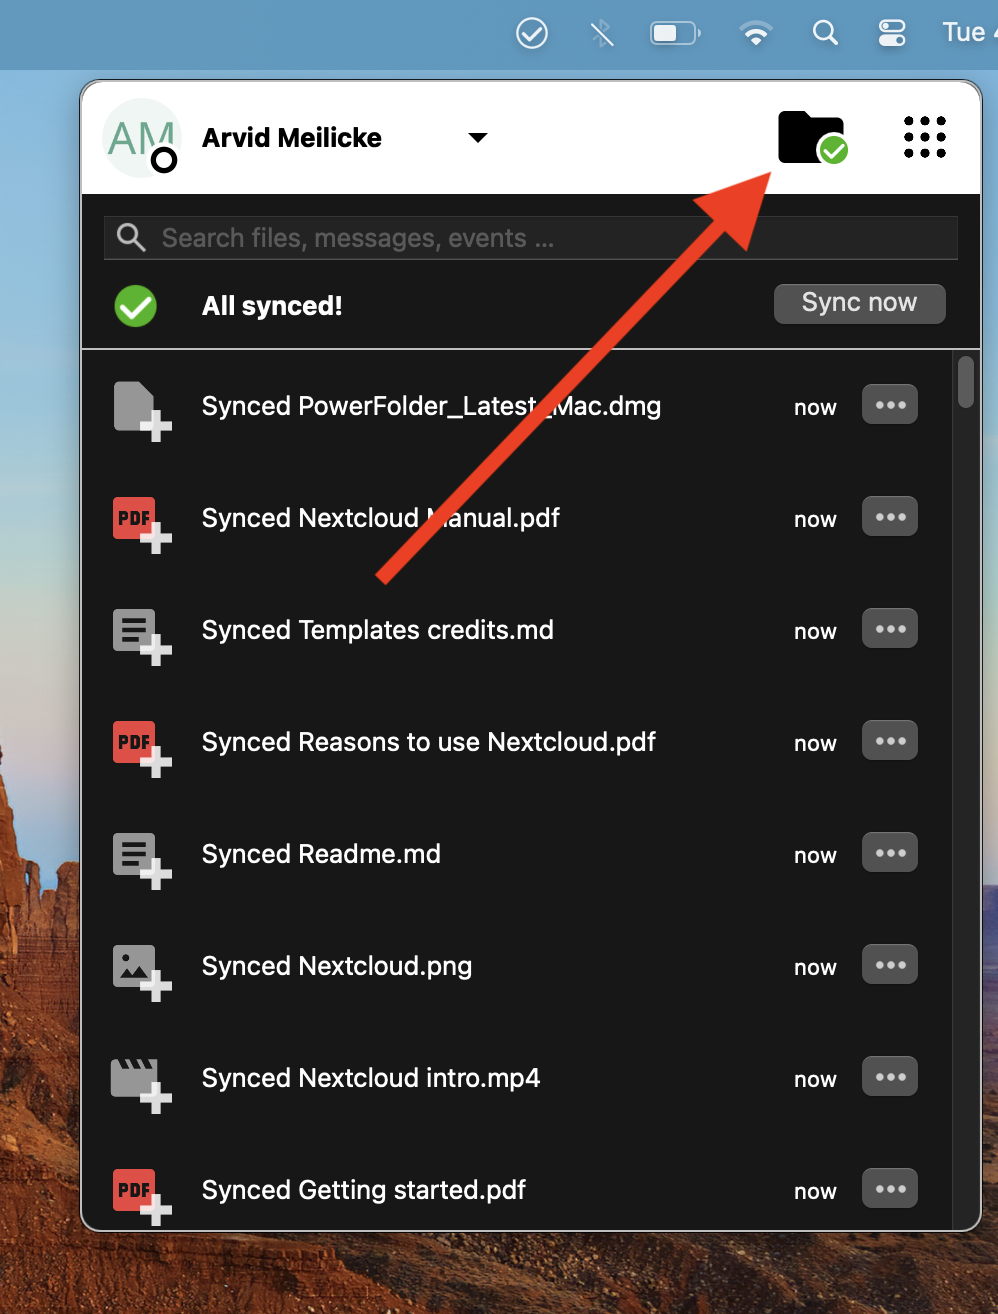The width and height of the screenshot is (998, 1314).
Task: Open more options for PowerFolder_Latest_Mac.dmg
Action: (x=890, y=405)
